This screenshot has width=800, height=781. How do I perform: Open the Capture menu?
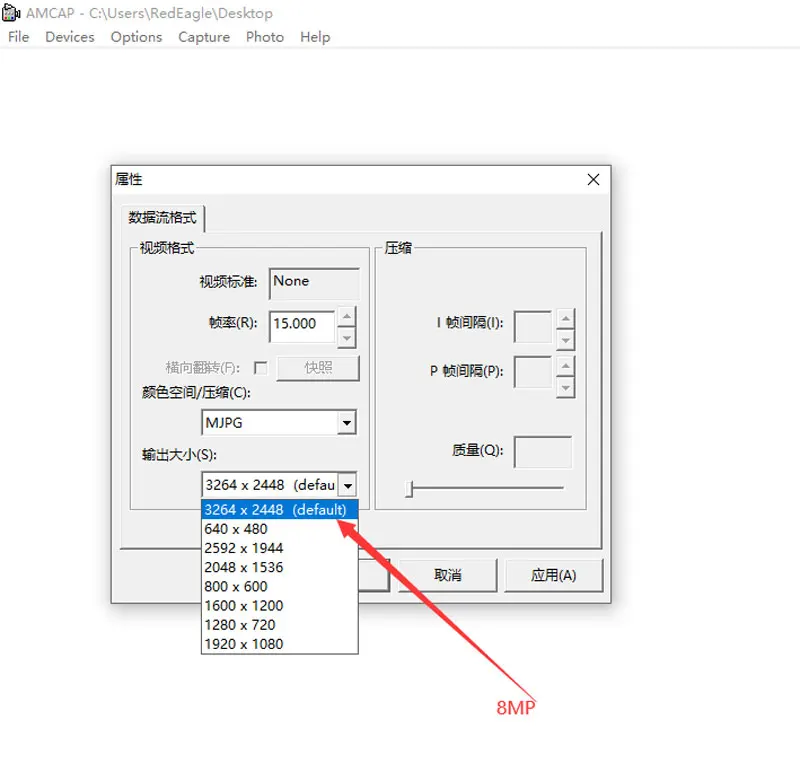tap(204, 37)
